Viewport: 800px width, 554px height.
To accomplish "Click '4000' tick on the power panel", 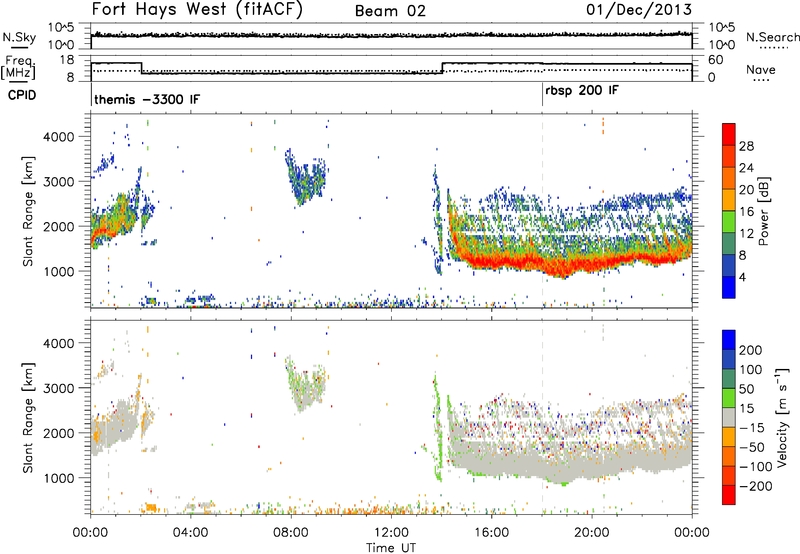I will pyautogui.click(x=59, y=137).
